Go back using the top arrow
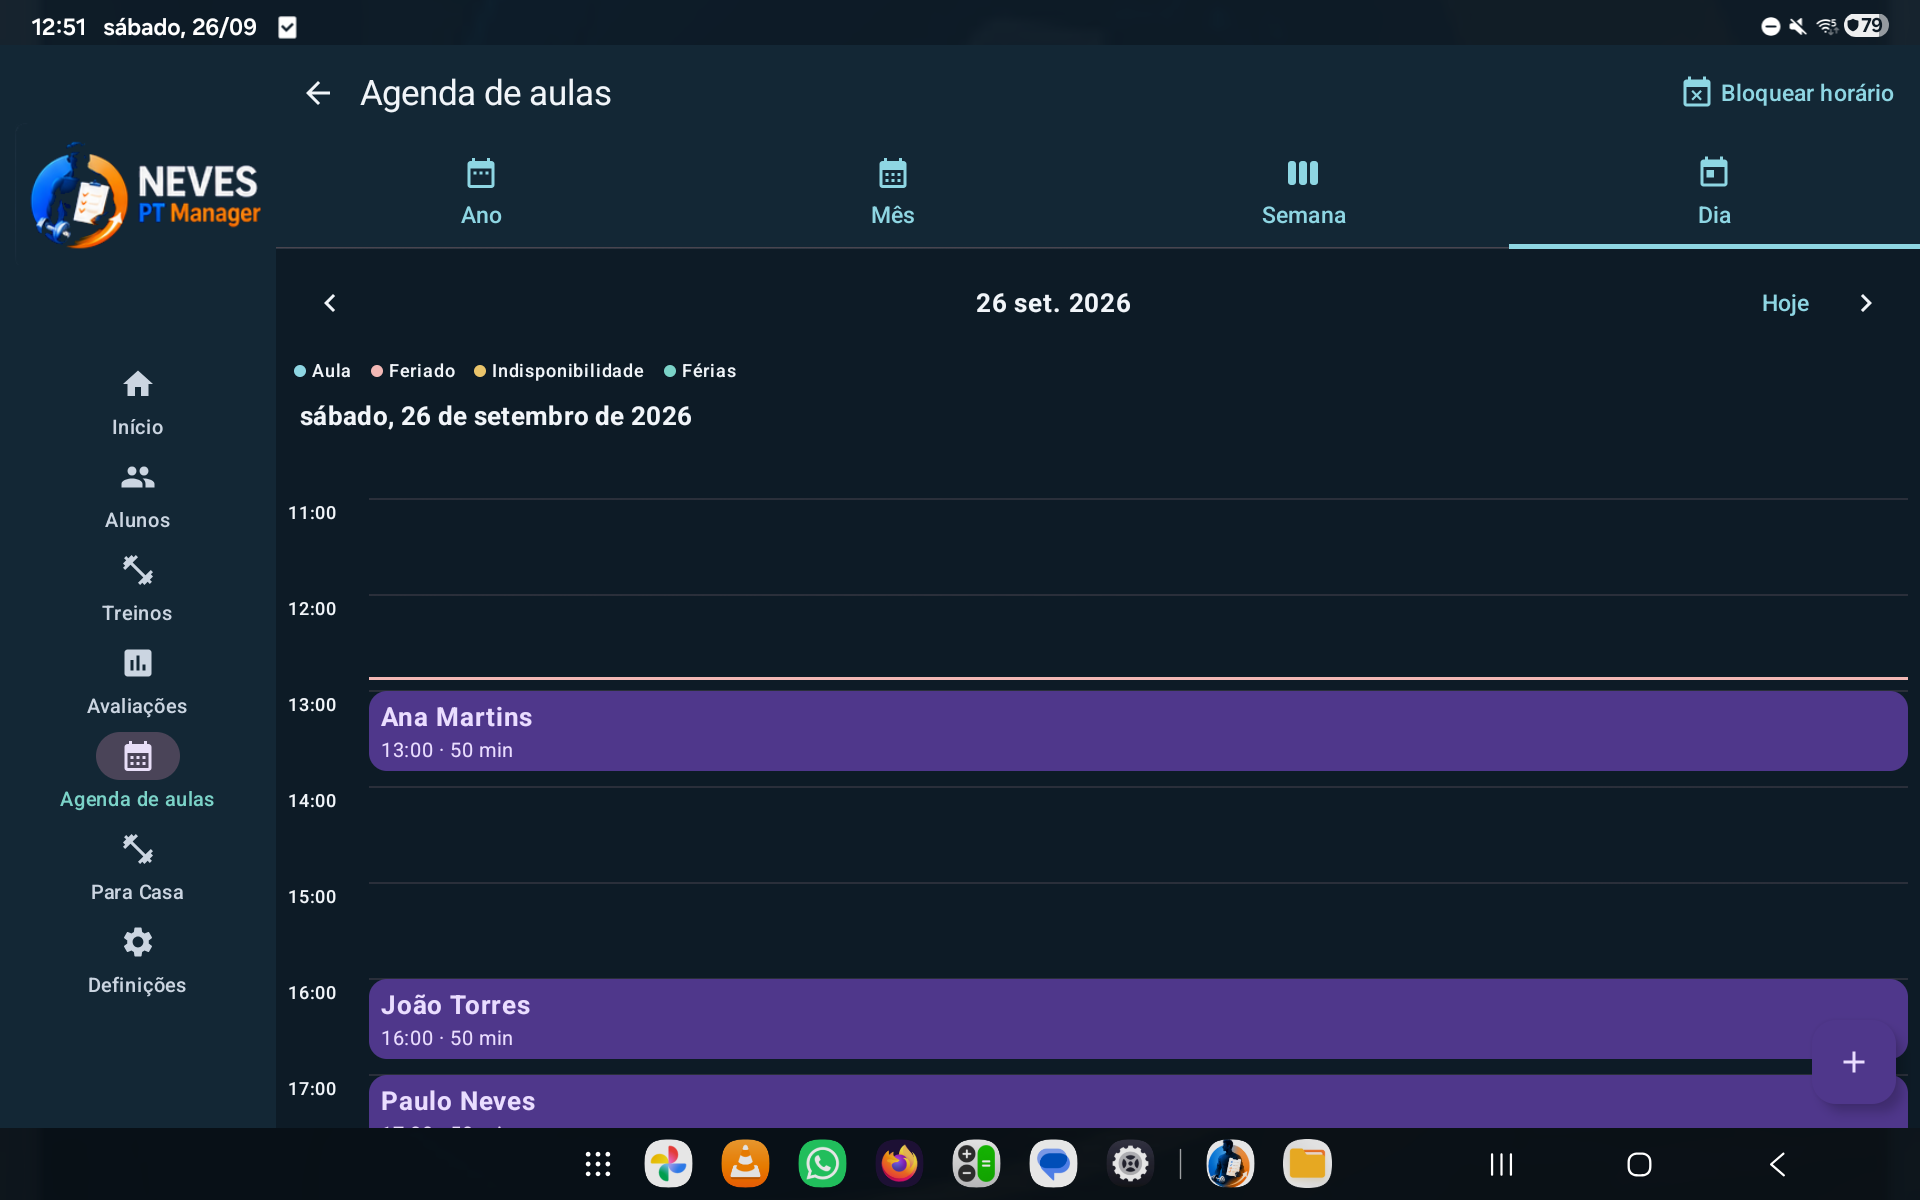The image size is (1920, 1200). pyautogui.click(x=318, y=93)
